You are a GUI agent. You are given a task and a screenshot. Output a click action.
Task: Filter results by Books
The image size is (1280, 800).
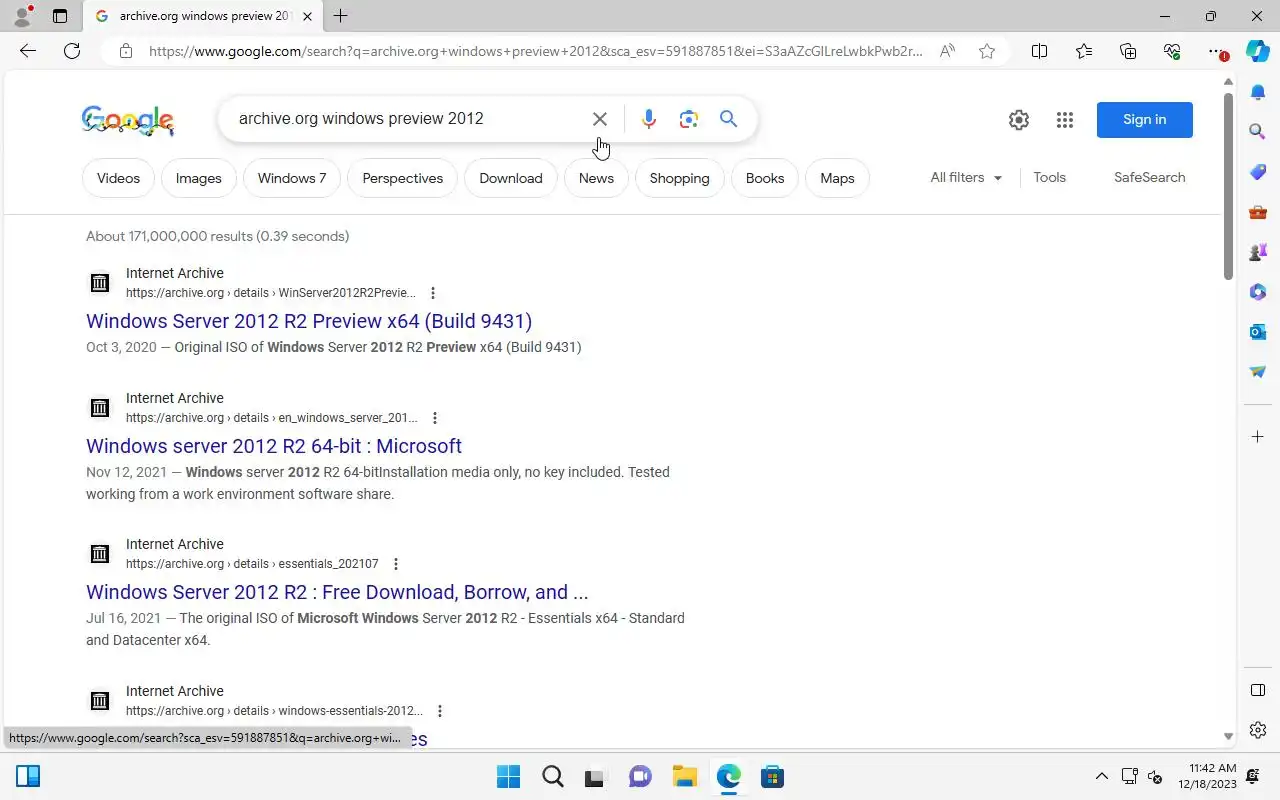(765, 178)
